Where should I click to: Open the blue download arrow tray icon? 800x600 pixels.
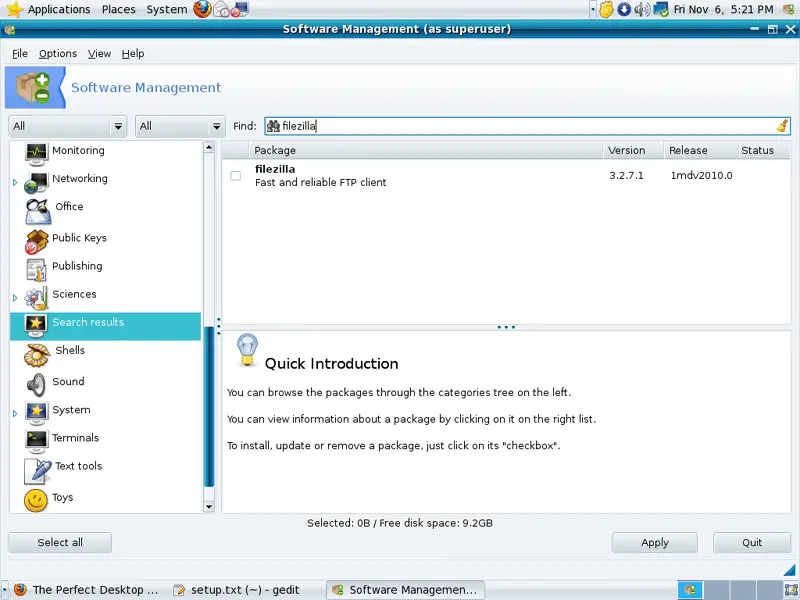[x=623, y=9]
